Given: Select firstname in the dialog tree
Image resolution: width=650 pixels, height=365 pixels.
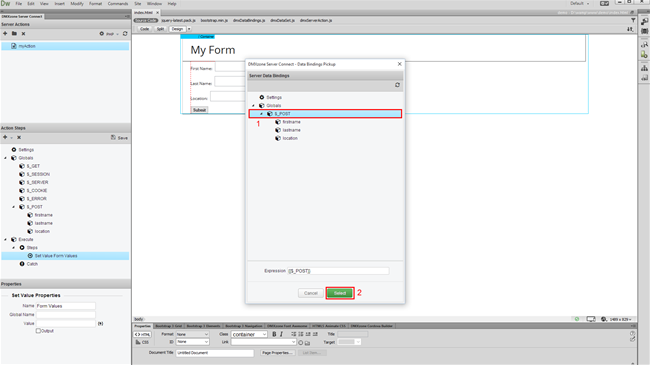Looking at the screenshot, I should click(291, 122).
